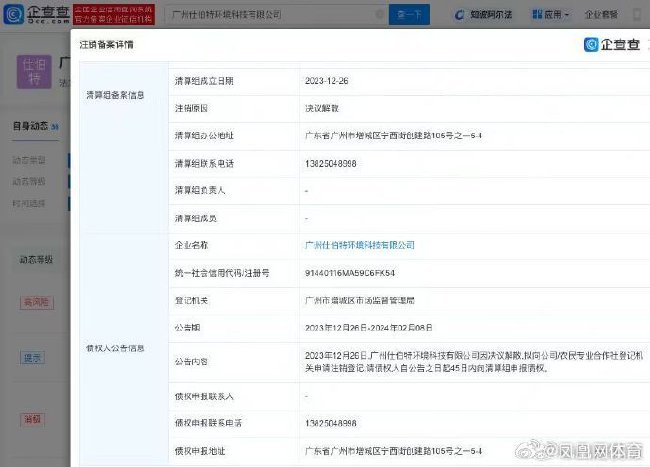Image resolution: width=650 pixels, height=467 pixels.
Task: Select the date 2023-12-26 value
Action: (327, 81)
